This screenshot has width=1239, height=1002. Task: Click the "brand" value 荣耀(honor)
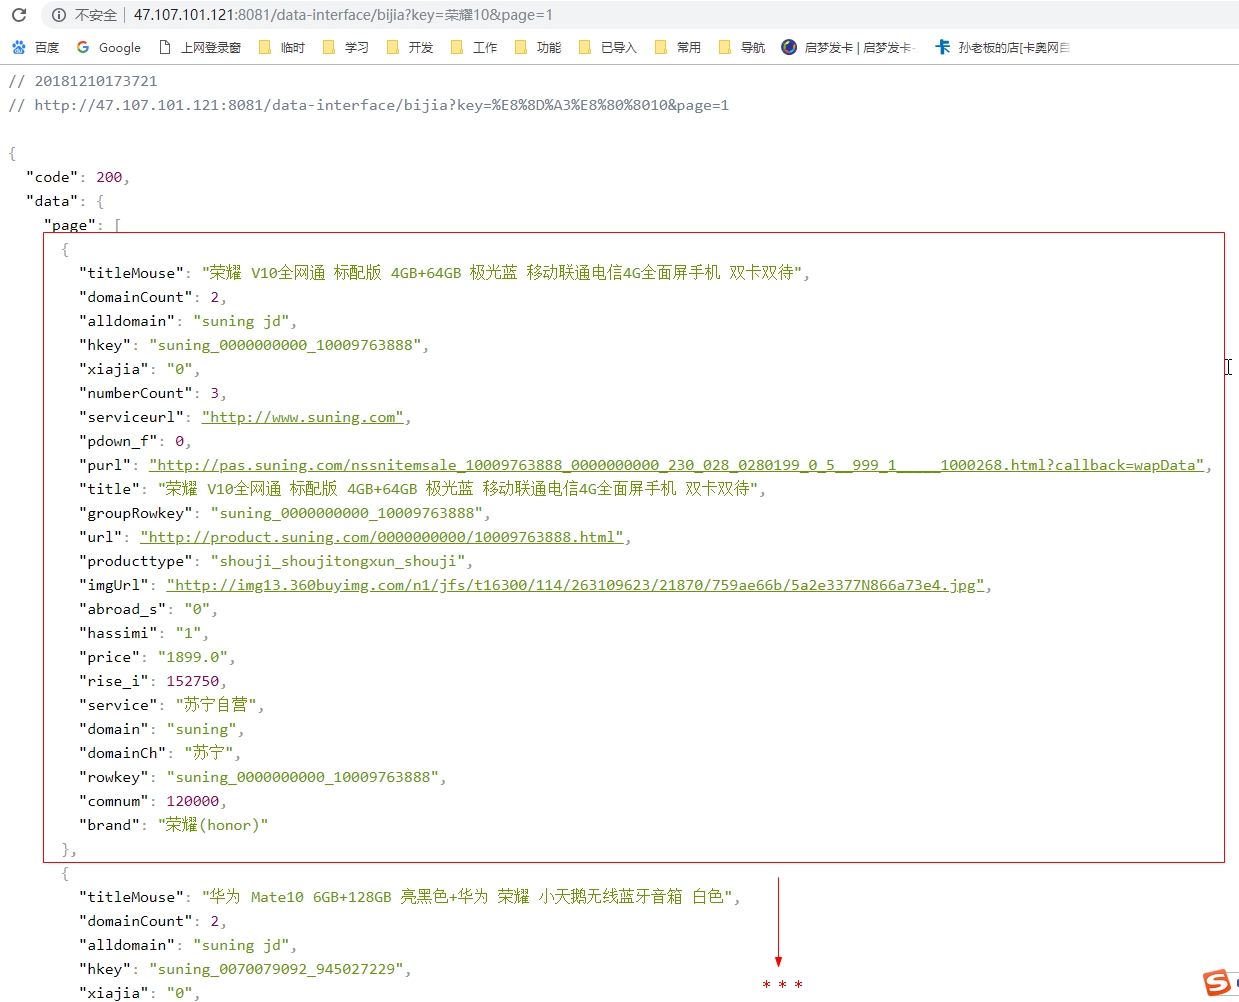[213, 825]
